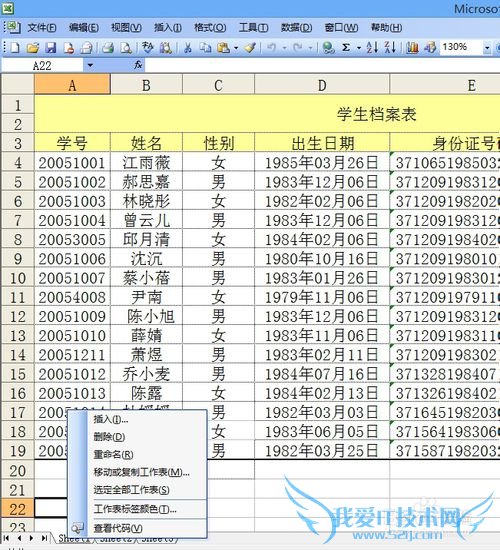Go to first sheet tab arrow
Viewport: 500px width, 550px height.
pyautogui.click(x=6, y=538)
